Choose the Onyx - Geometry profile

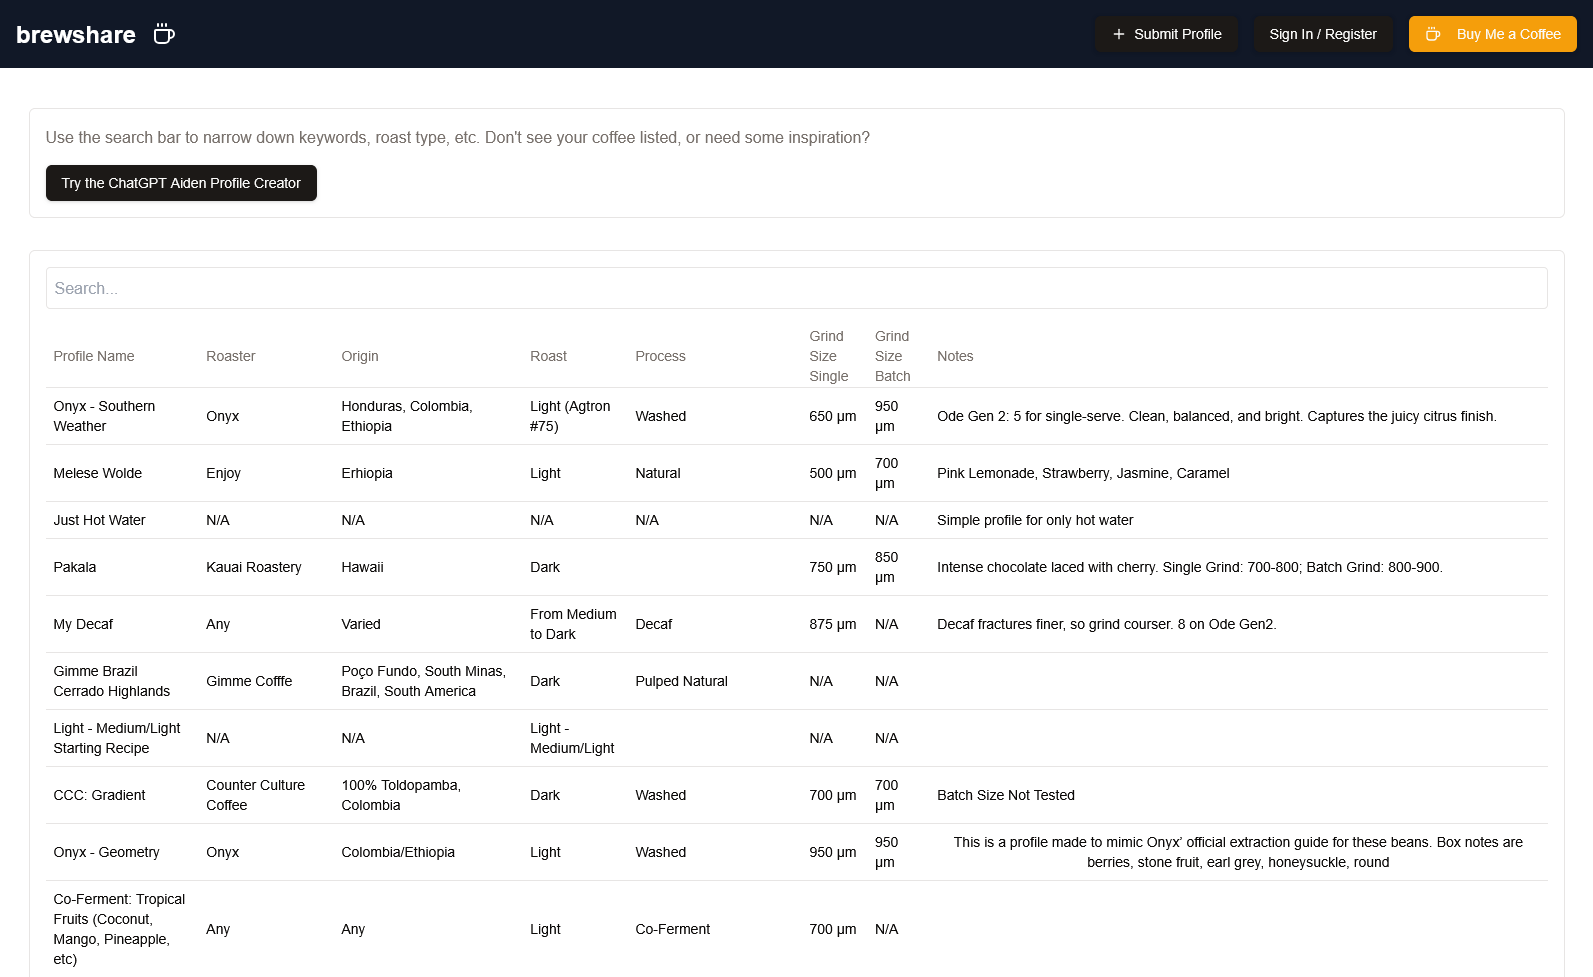107,852
